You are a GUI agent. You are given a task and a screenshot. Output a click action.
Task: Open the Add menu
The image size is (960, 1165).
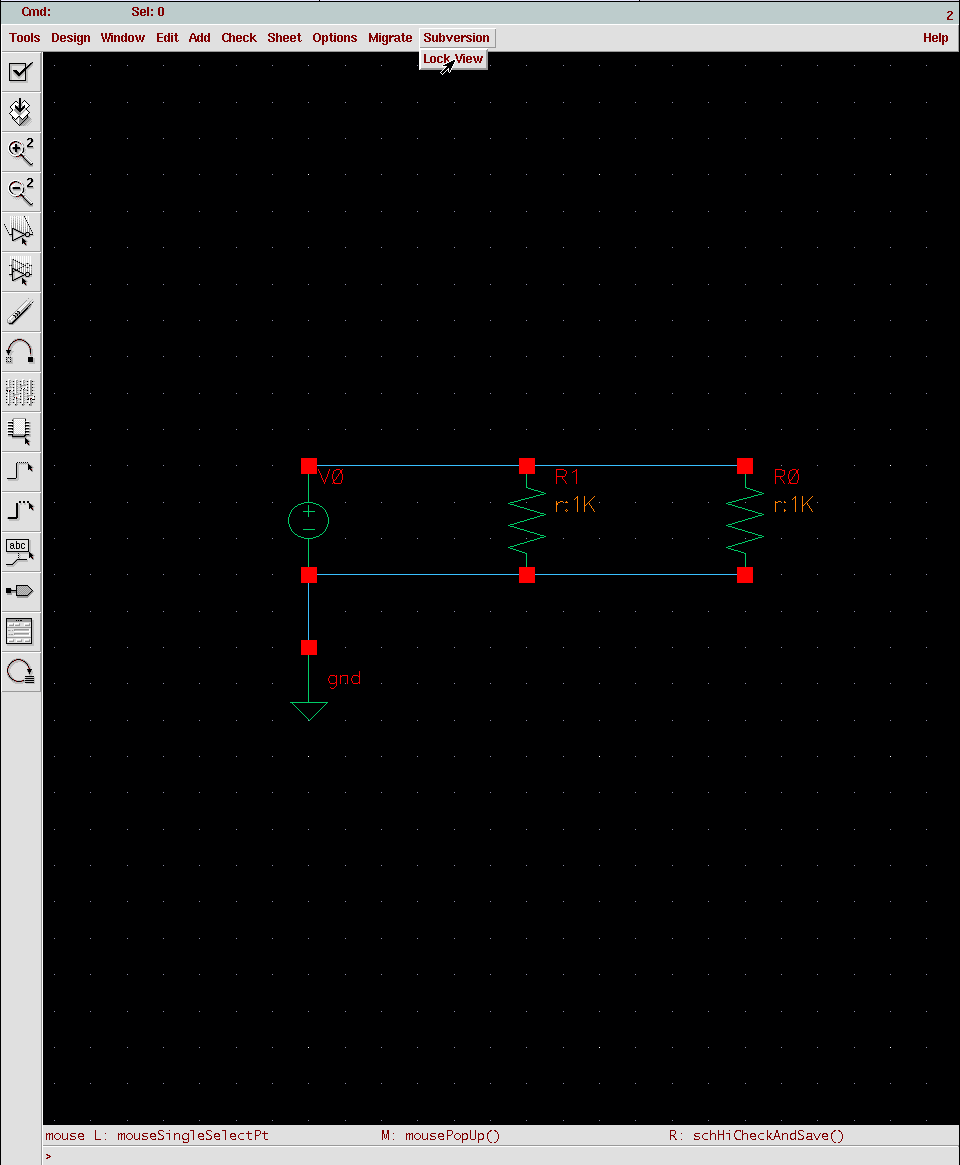[x=199, y=38]
